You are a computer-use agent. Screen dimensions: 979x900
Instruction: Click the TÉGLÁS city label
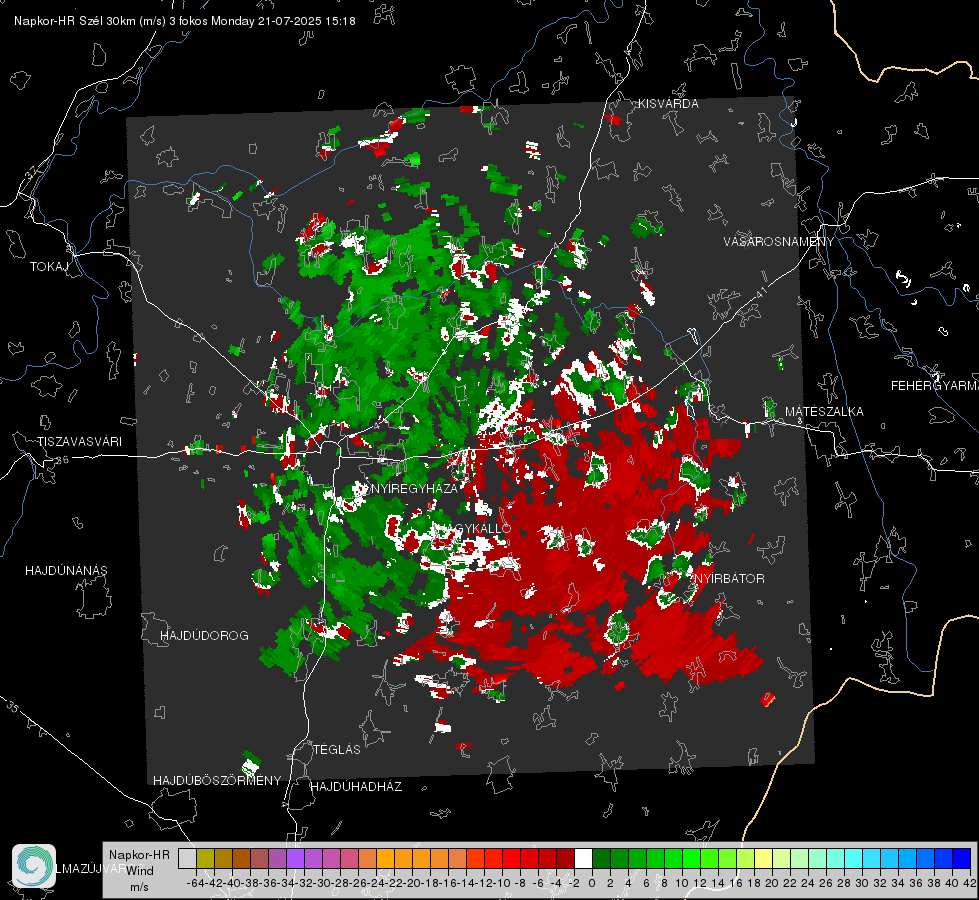tap(337, 750)
